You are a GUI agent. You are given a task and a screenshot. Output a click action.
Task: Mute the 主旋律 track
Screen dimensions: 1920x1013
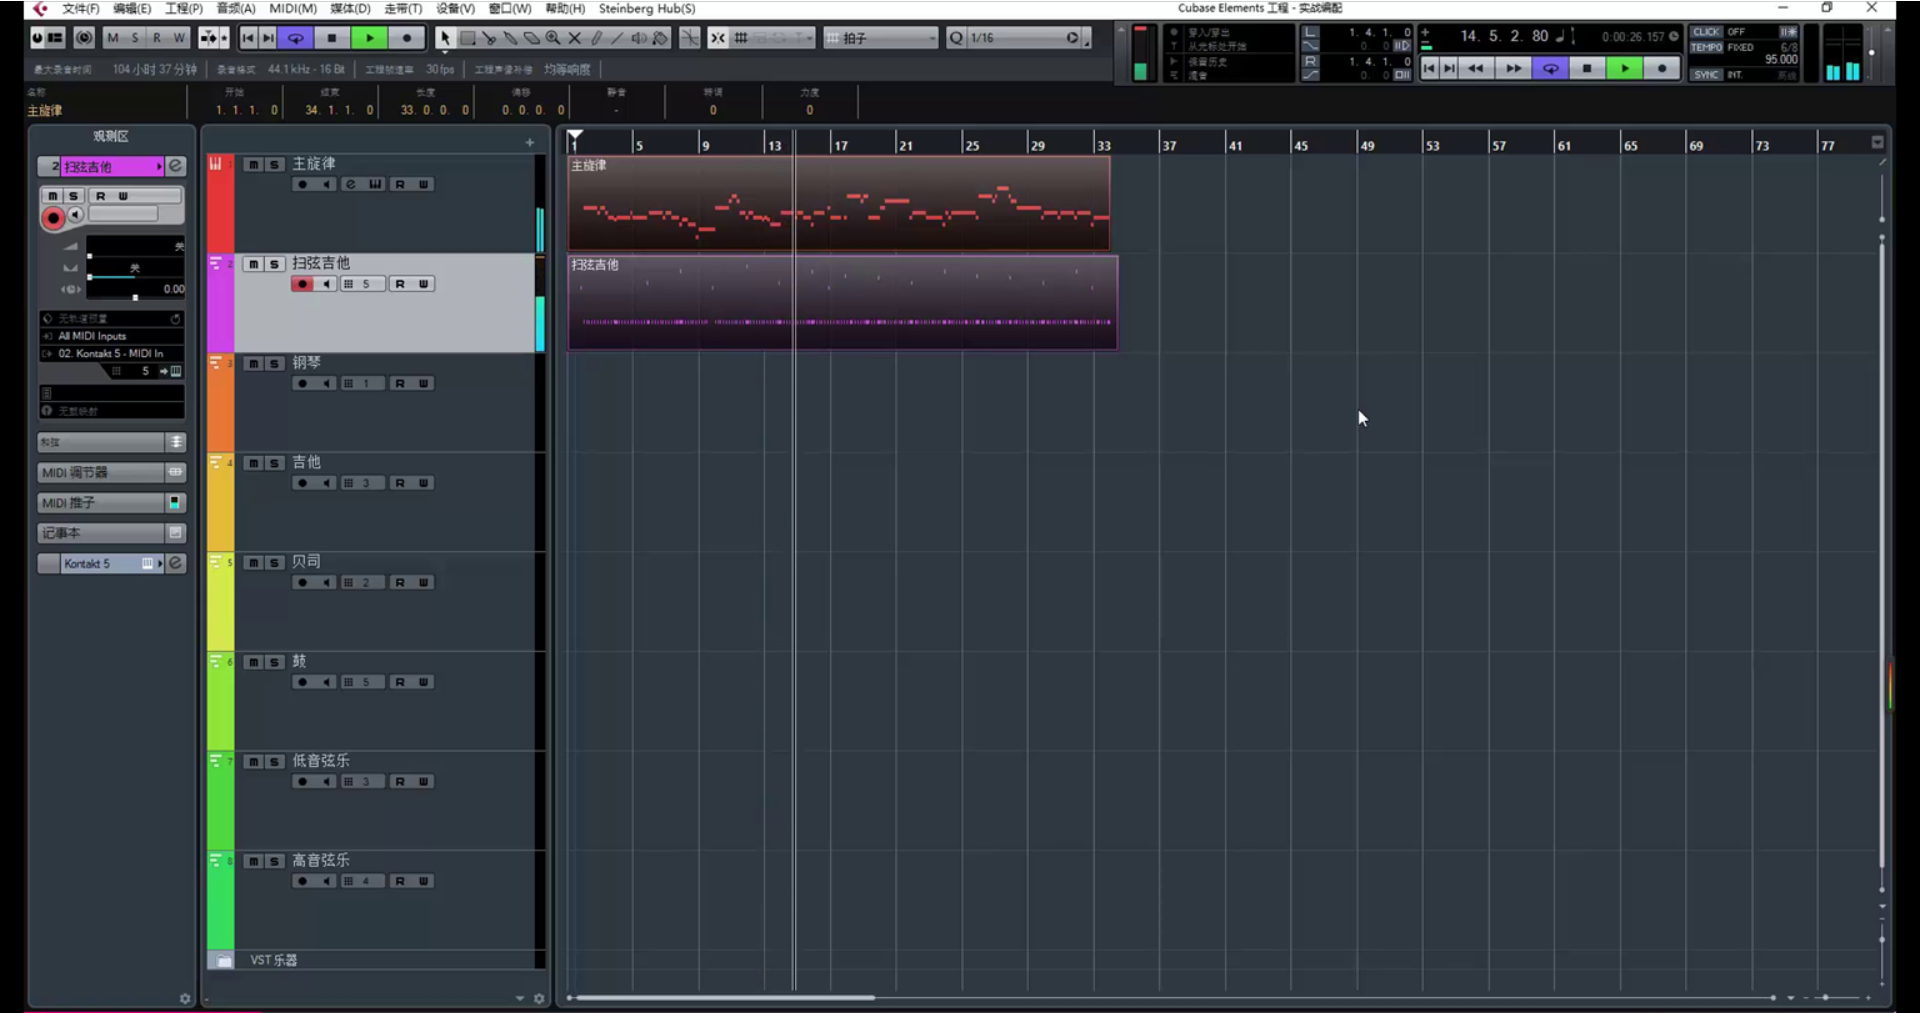pyautogui.click(x=253, y=164)
